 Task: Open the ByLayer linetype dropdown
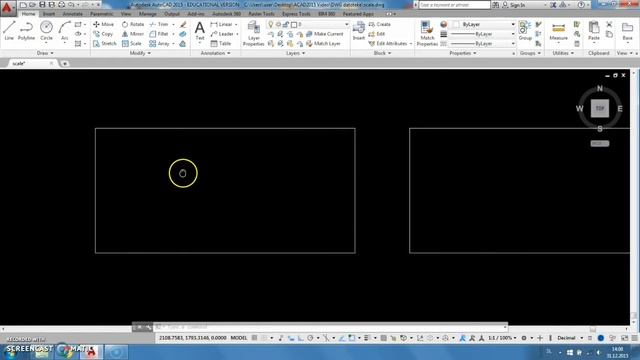click(483, 43)
